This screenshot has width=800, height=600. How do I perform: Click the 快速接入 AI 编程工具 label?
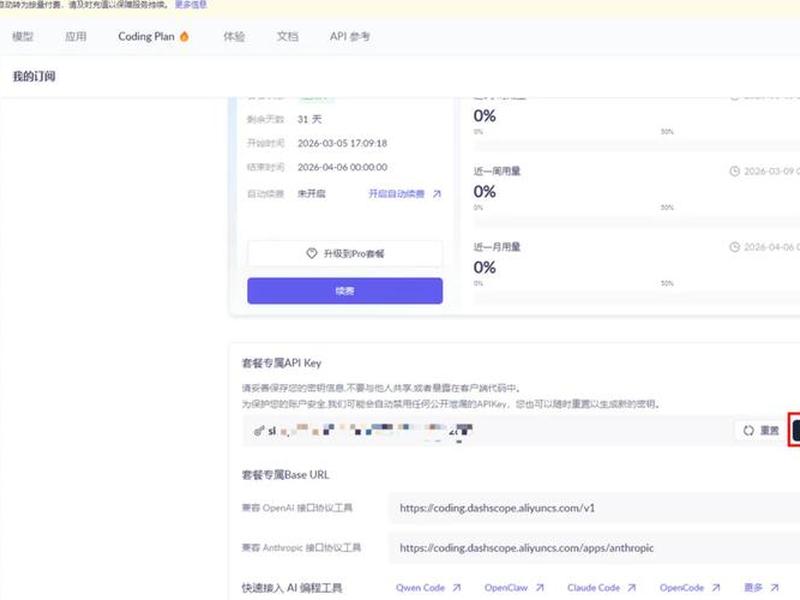292,588
